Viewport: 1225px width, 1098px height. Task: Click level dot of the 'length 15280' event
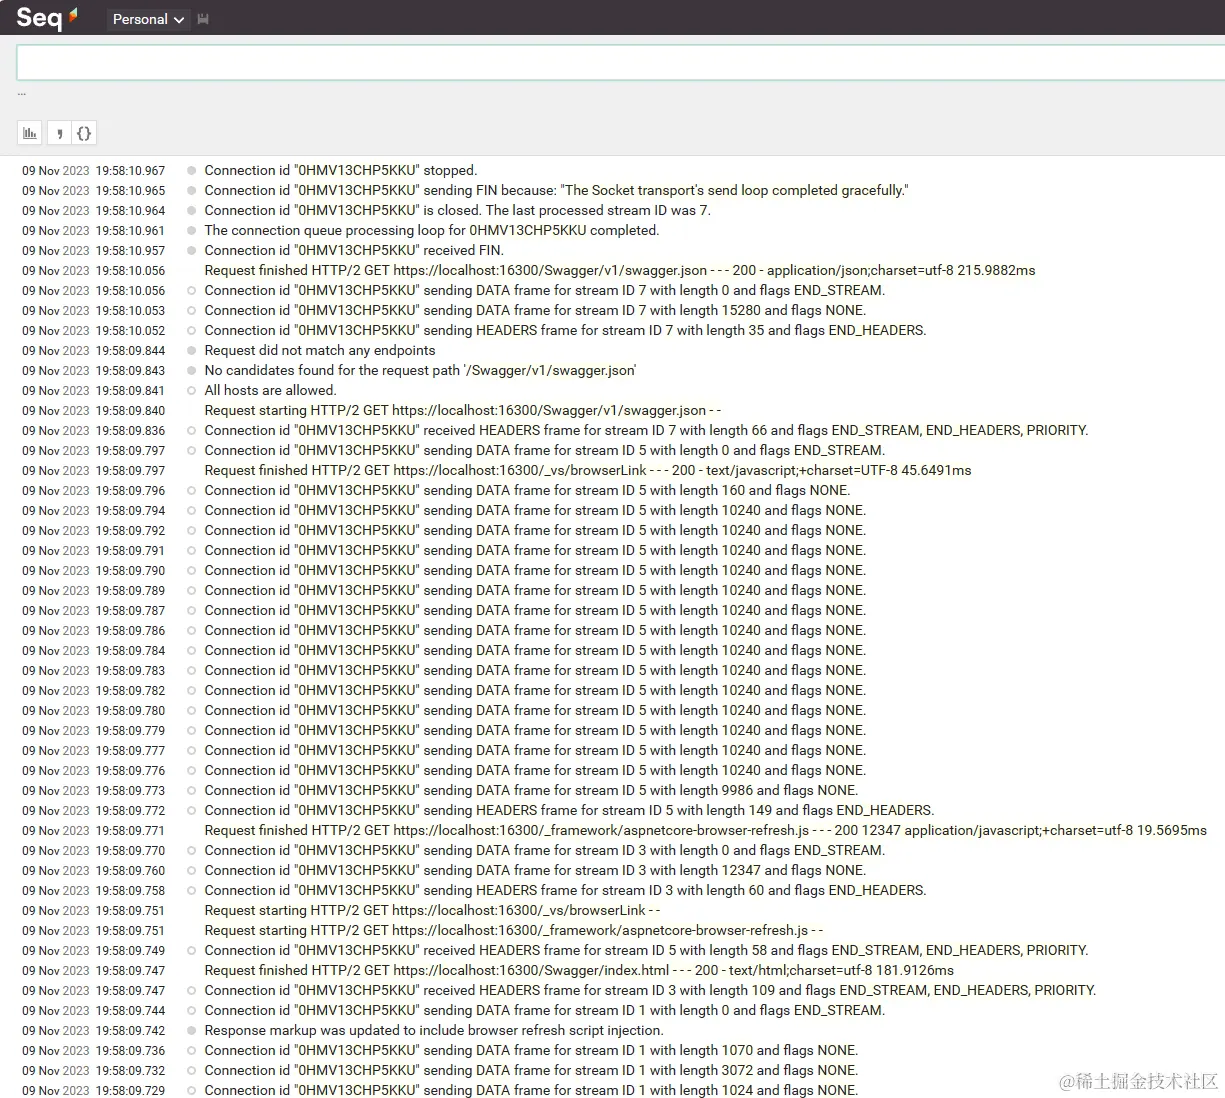click(191, 311)
